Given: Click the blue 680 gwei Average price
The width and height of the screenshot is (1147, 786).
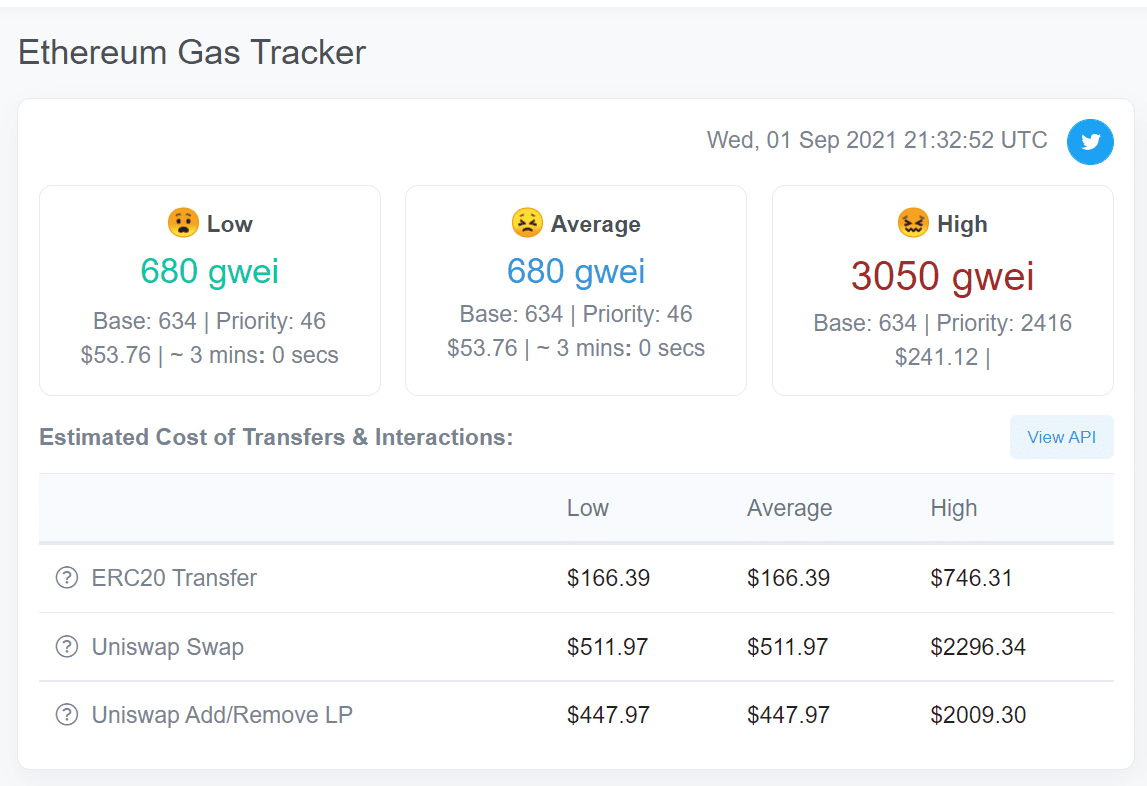Looking at the screenshot, I should pos(576,271).
